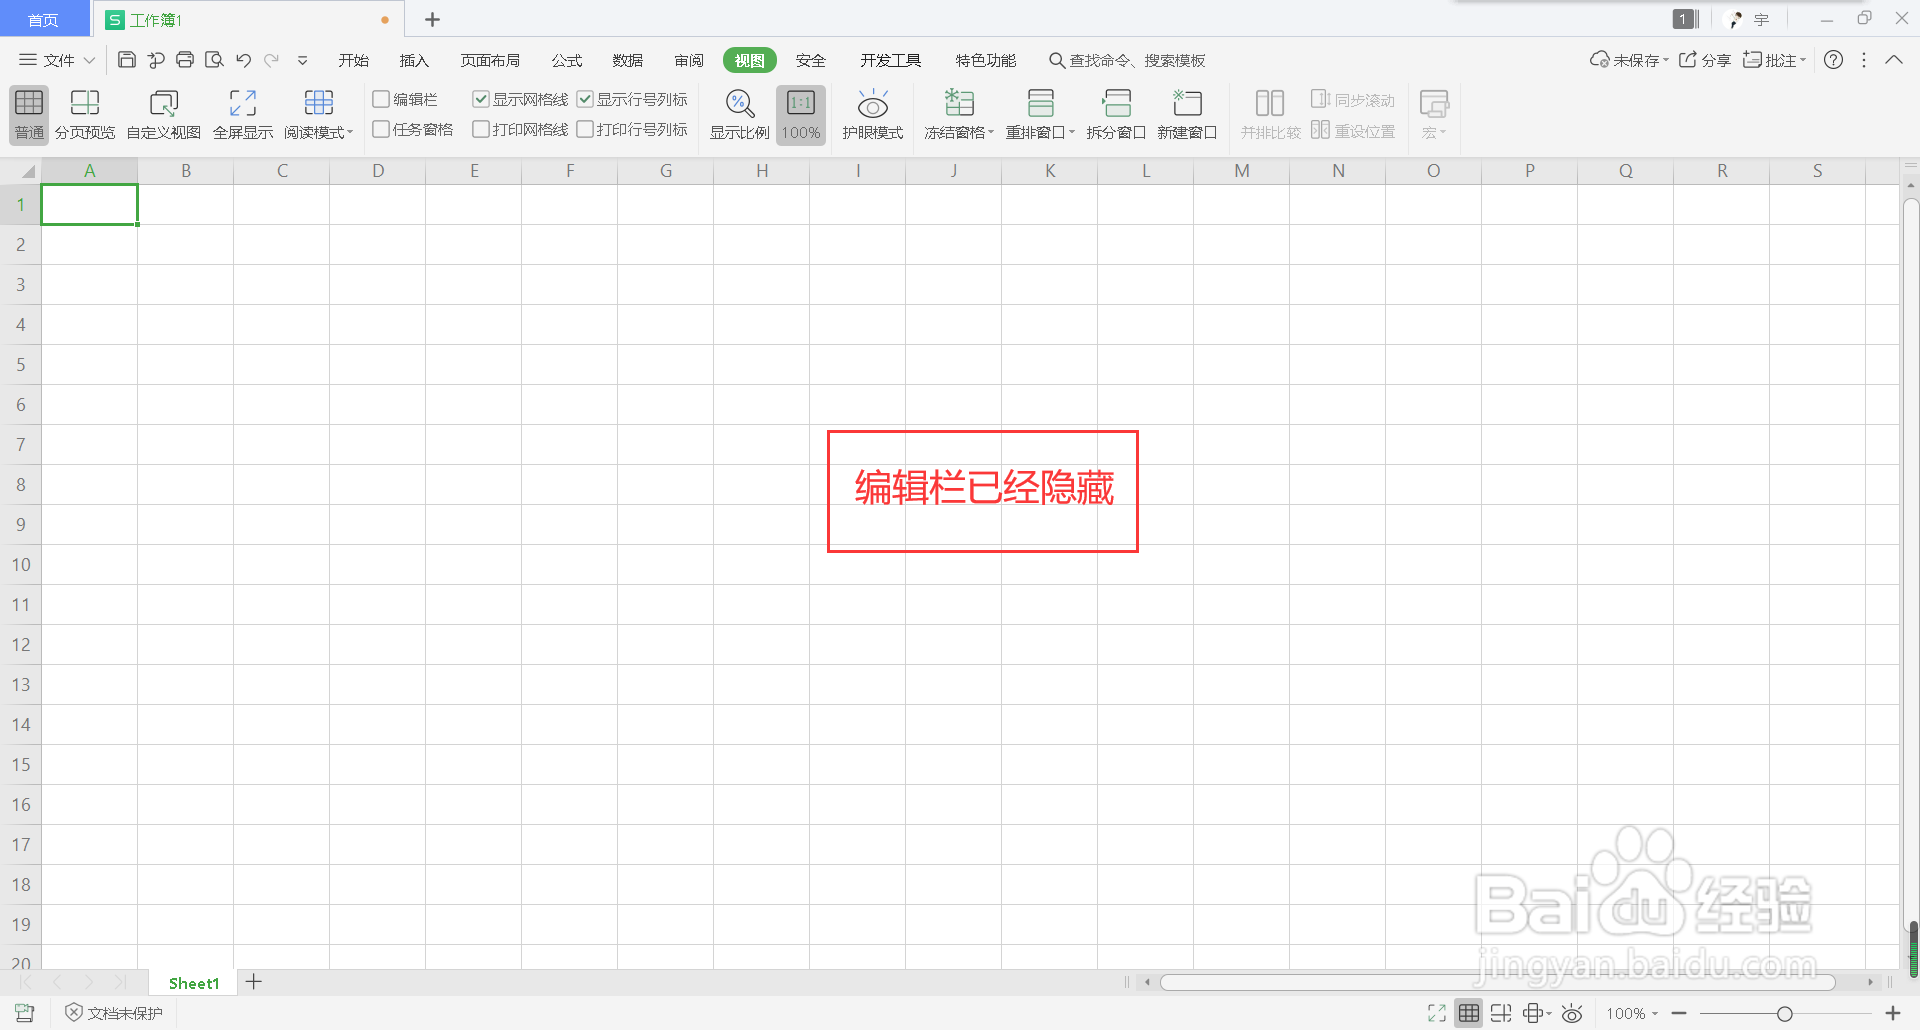Turn on Eye Protection mode (护眼模式)
1920x1030 pixels.
(x=873, y=115)
